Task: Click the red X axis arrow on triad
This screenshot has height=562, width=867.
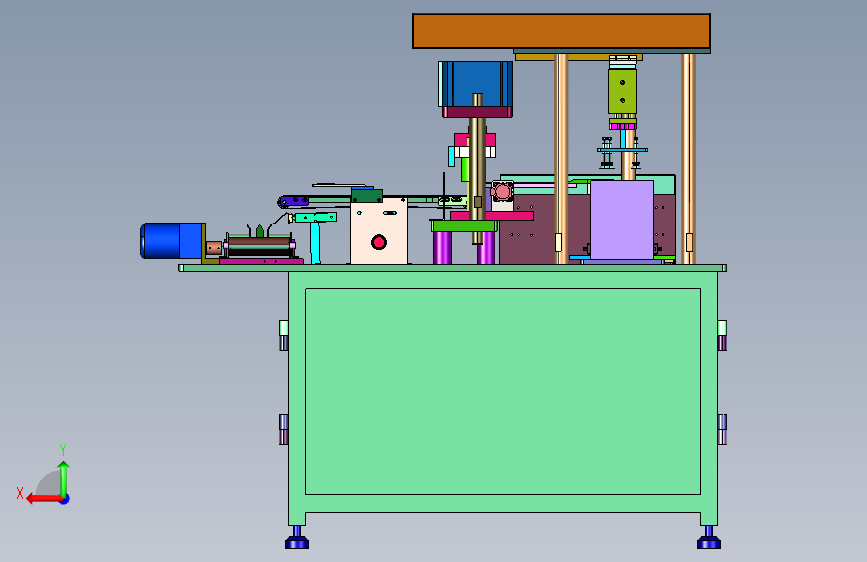Action: [44, 499]
